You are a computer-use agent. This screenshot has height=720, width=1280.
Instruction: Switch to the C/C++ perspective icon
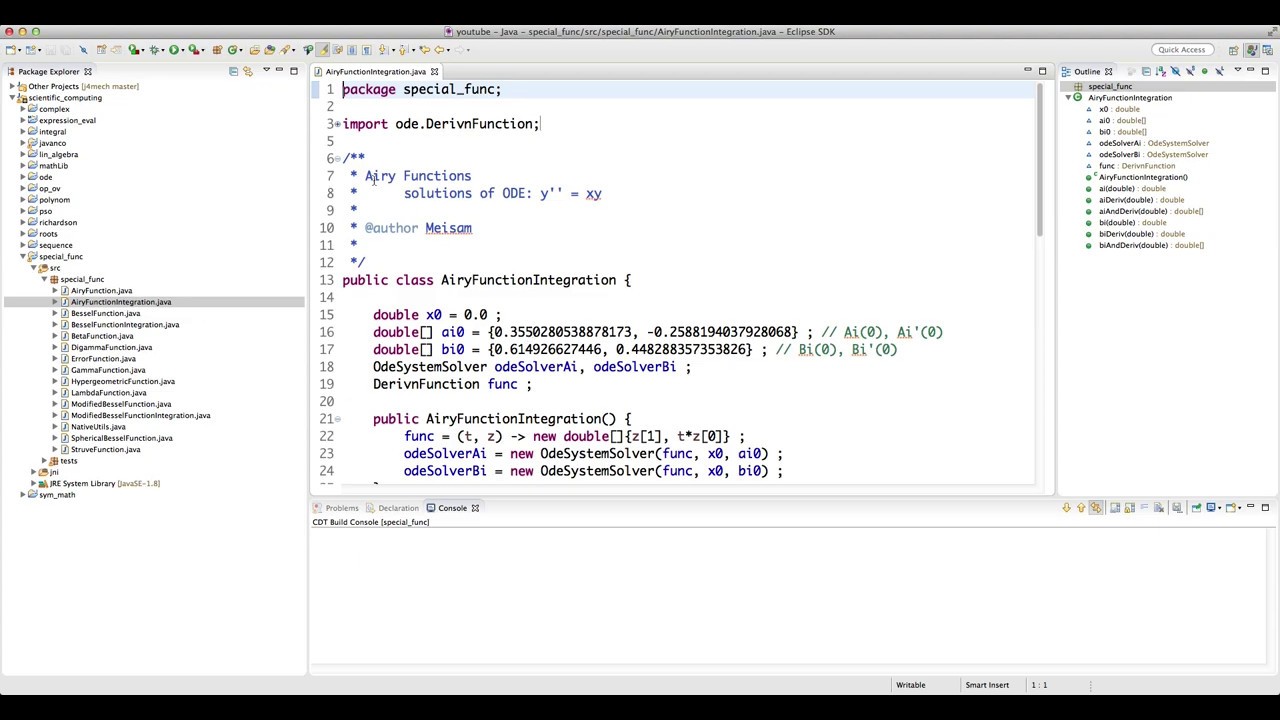coord(1267,50)
